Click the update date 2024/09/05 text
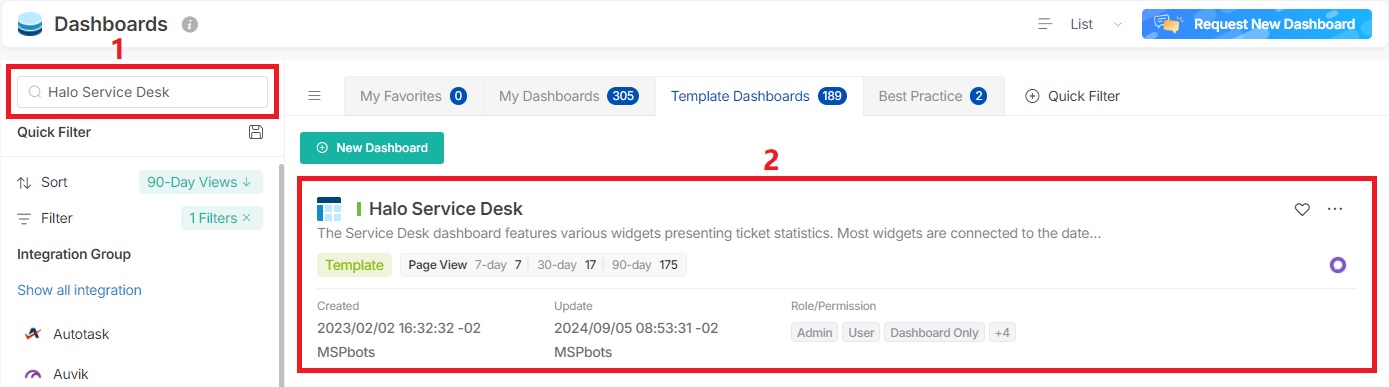This screenshot has width=1389, height=387. pos(636,328)
